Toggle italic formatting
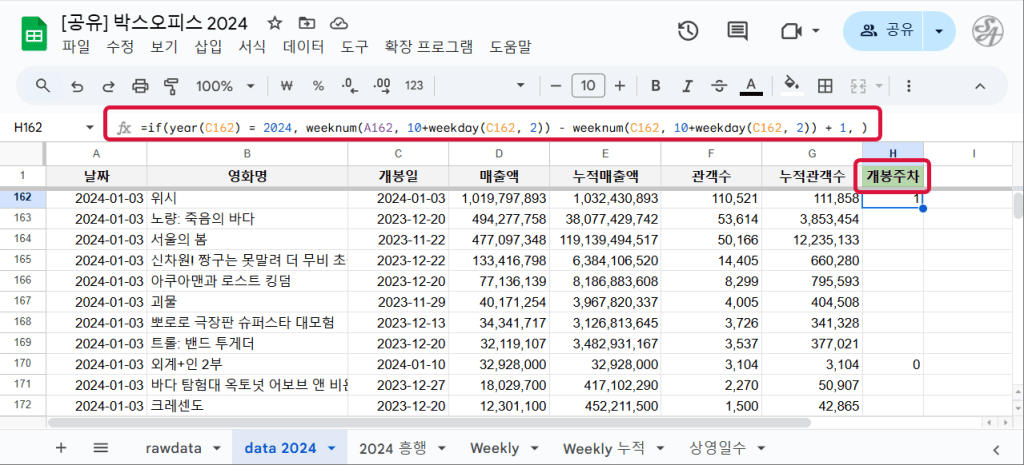The height and width of the screenshot is (465, 1024). 688,86
